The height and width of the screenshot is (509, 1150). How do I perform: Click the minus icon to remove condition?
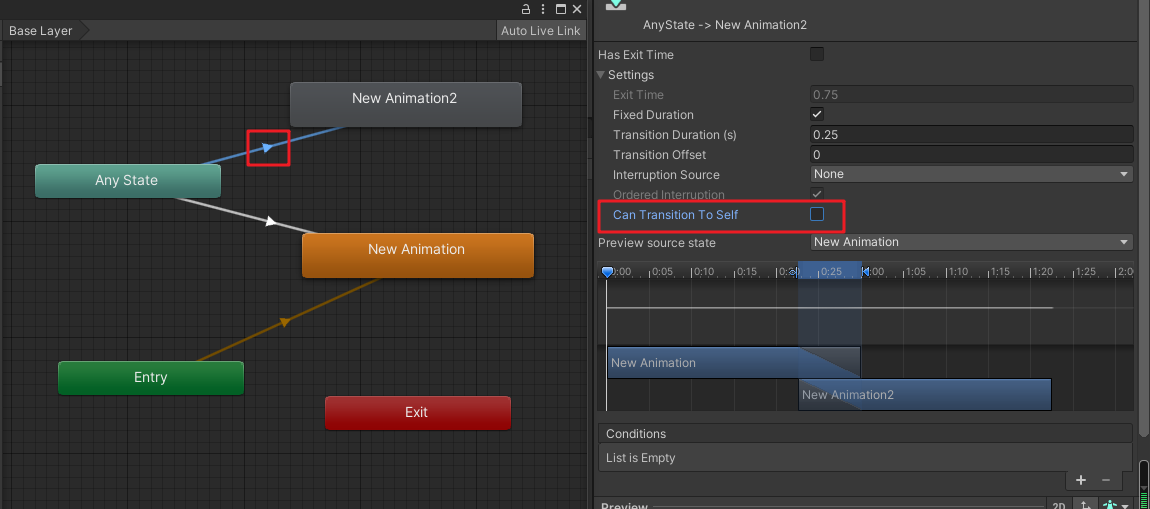[1105, 480]
